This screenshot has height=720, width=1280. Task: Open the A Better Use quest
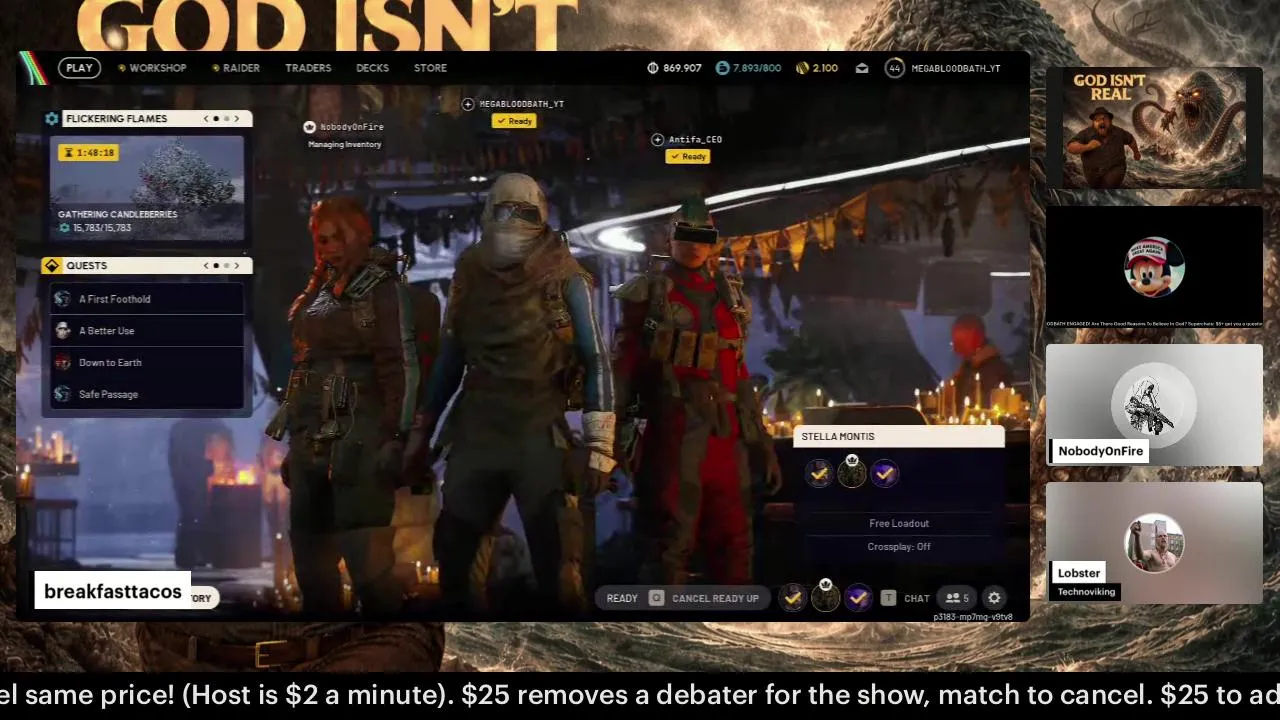click(146, 331)
